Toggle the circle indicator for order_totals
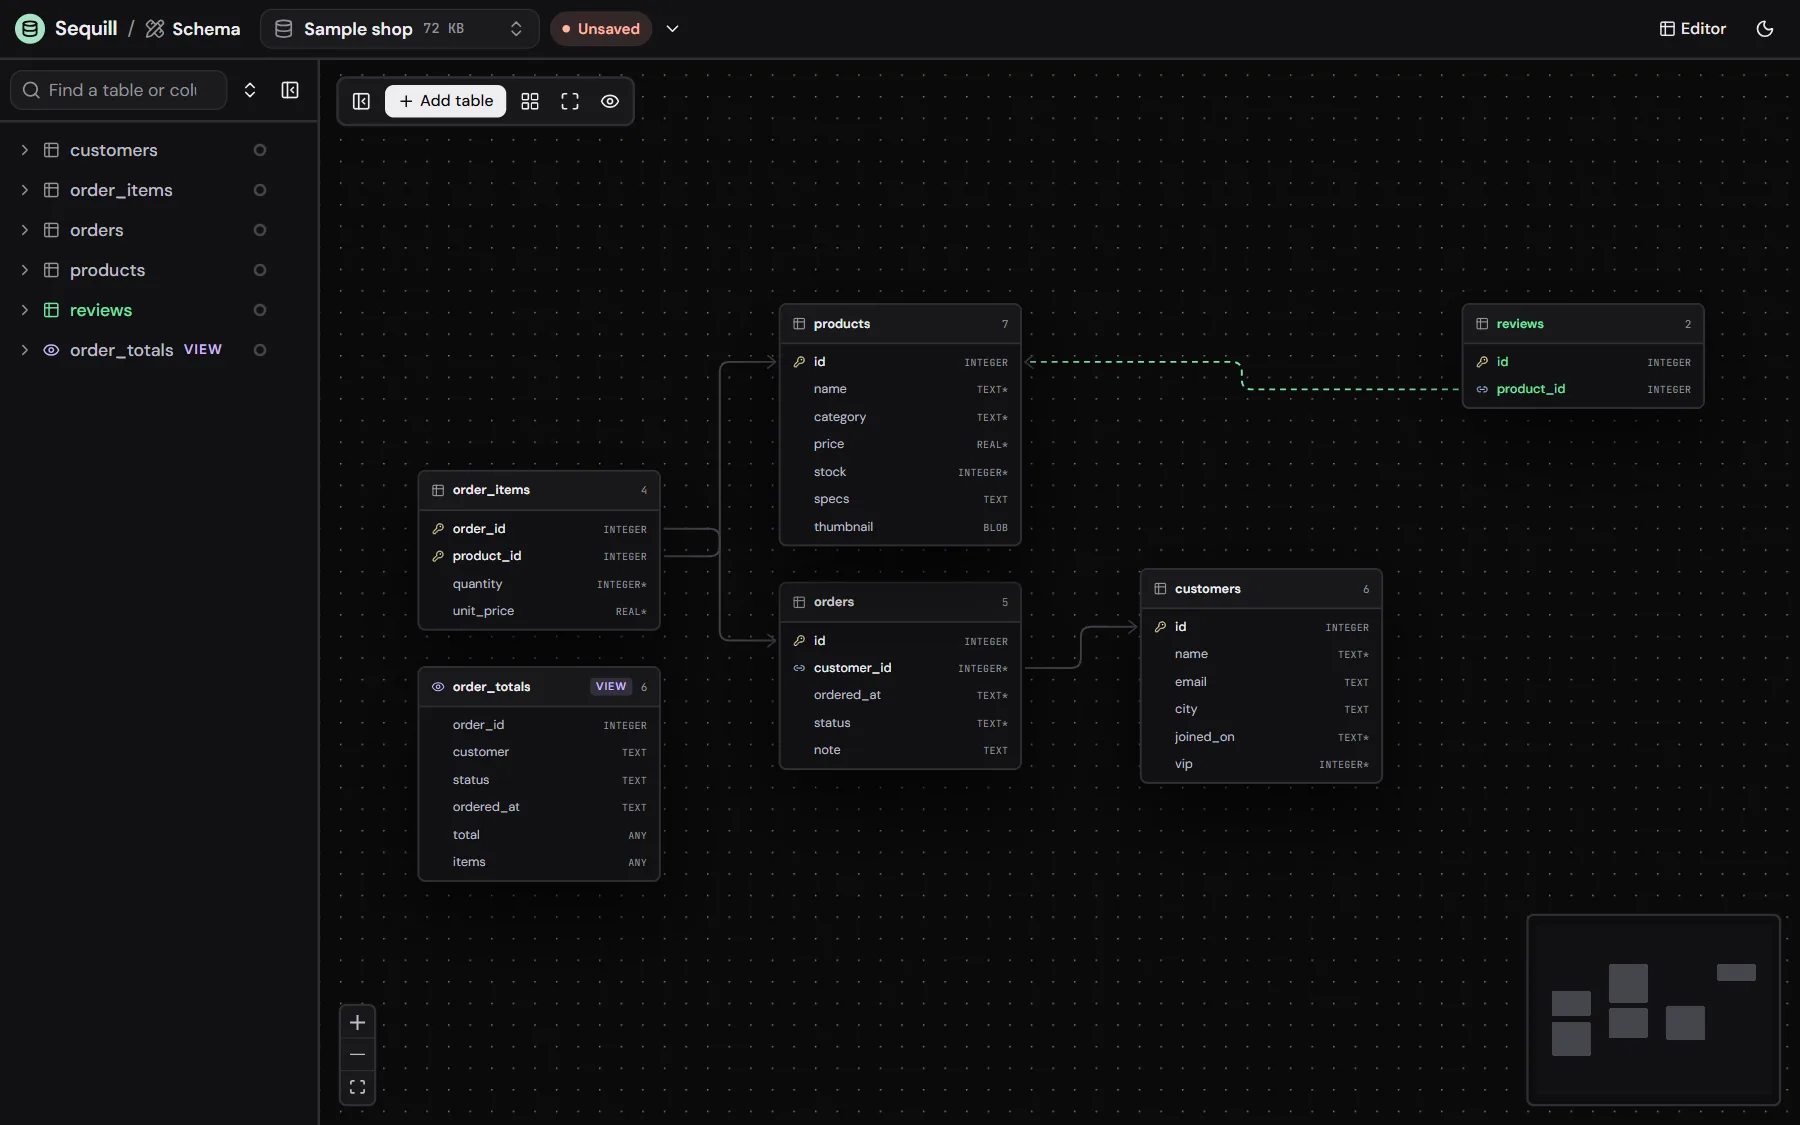This screenshot has width=1800, height=1125. (x=260, y=350)
